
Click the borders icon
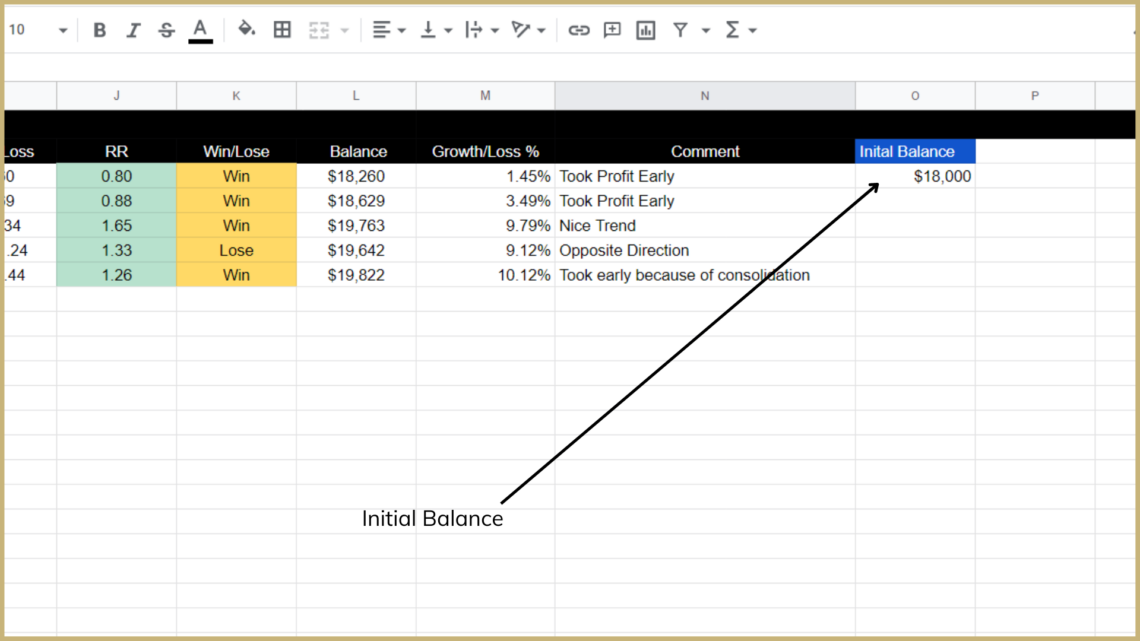coord(282,30)
